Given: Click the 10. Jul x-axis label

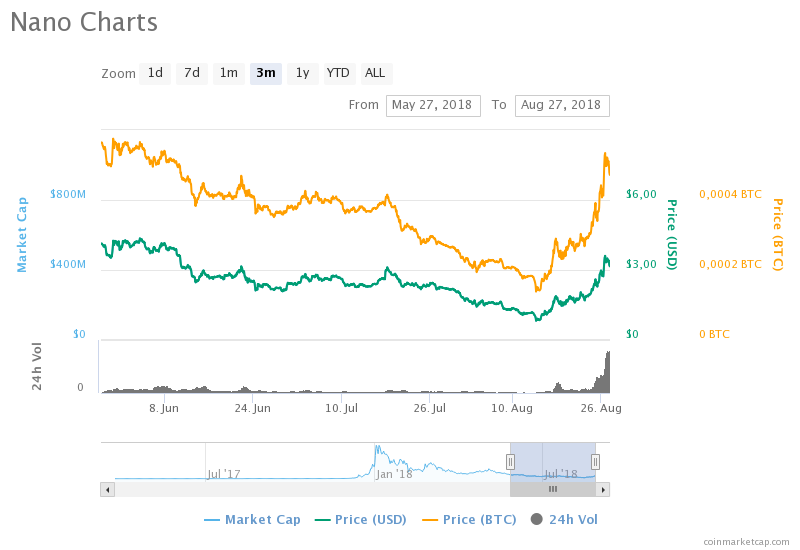Looking at the screenshot, I should point(341,408).
